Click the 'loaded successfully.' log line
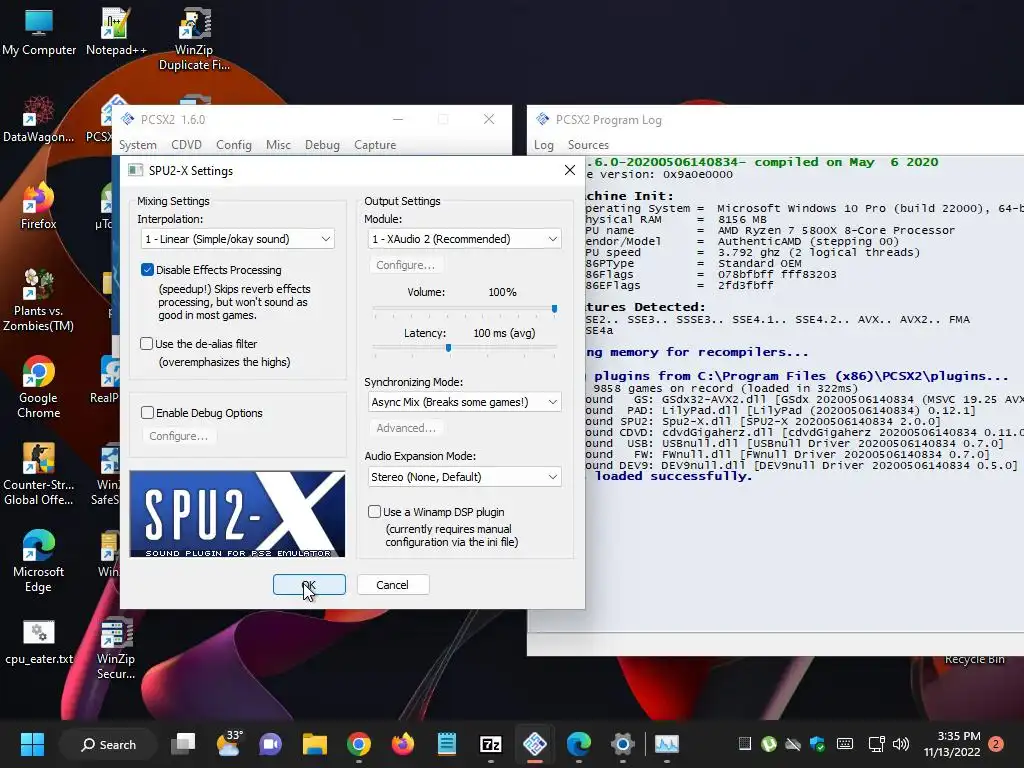The image size is (1024, 768). click(673, 476)
